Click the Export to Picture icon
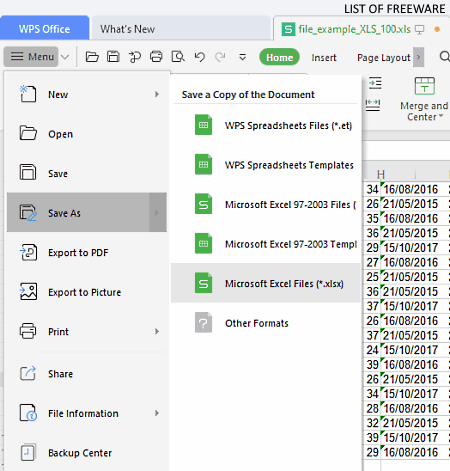Image resolution: width=450 pixels, height=471 pixels. [x=28, y=291]
